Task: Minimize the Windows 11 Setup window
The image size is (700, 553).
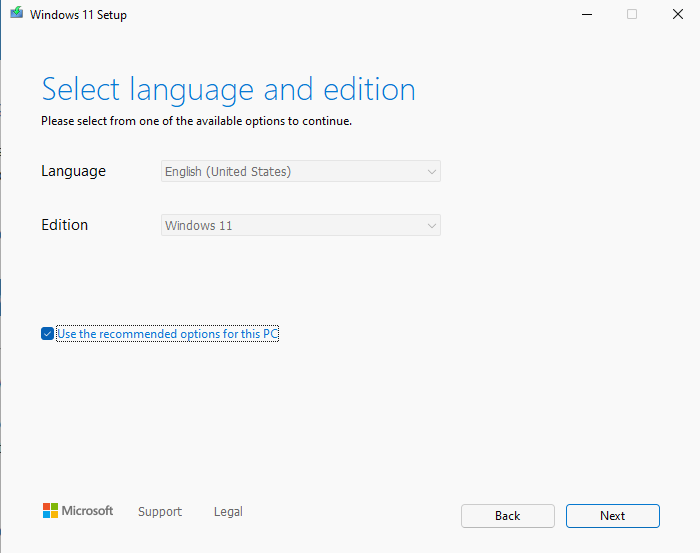Action: pos(587,14)
